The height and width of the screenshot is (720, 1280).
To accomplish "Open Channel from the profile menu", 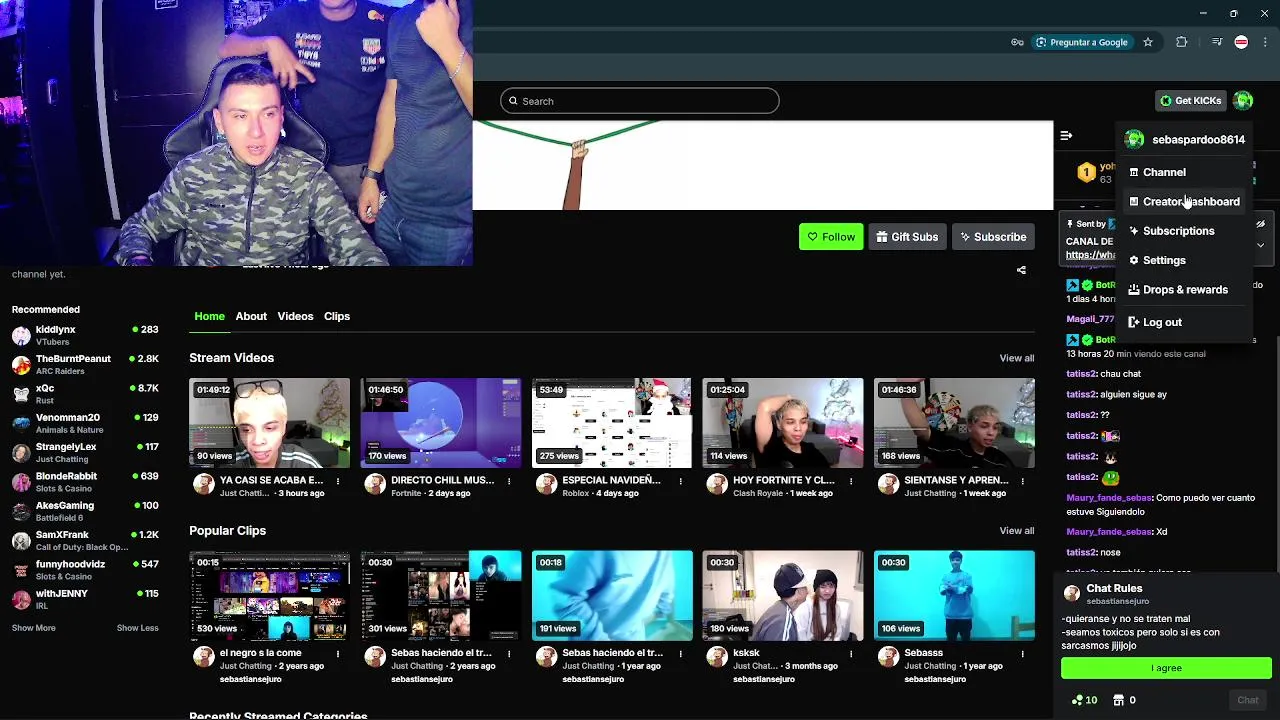I will [1184, 172].
